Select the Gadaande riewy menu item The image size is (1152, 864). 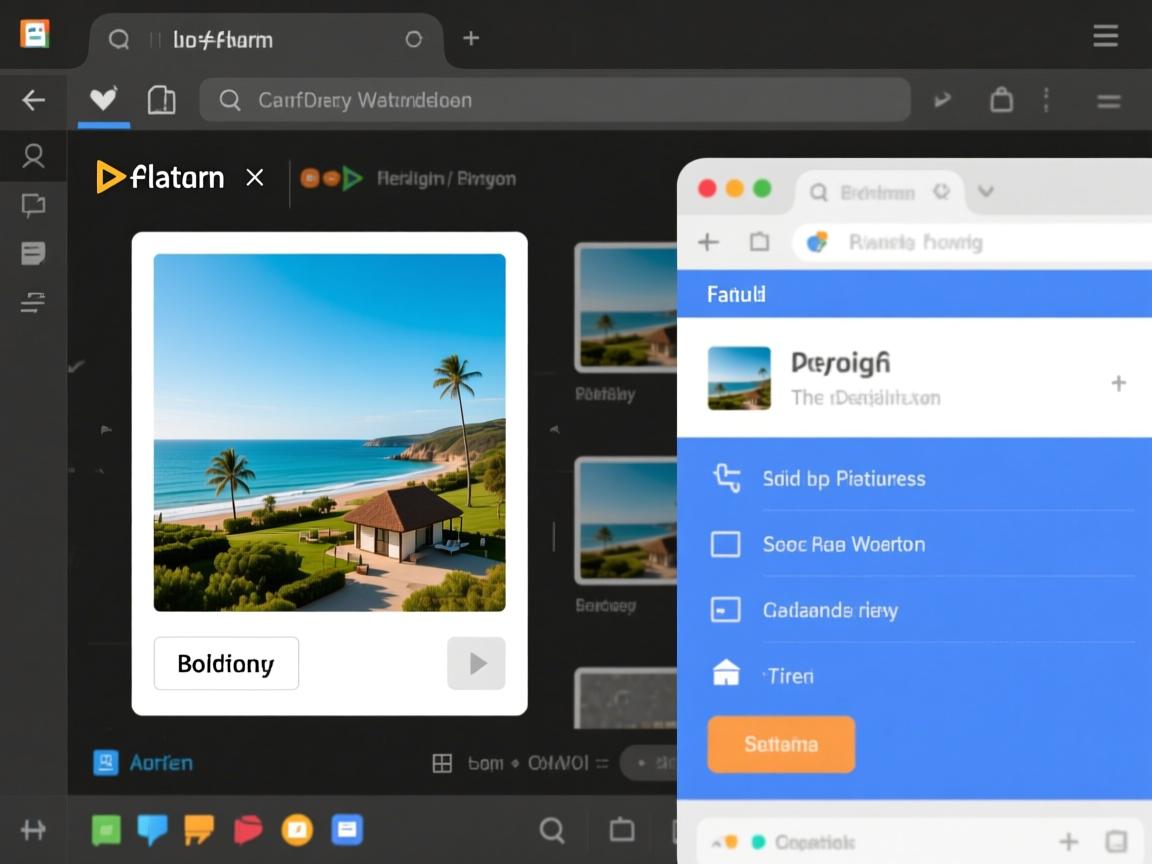[x=830, y=610]
